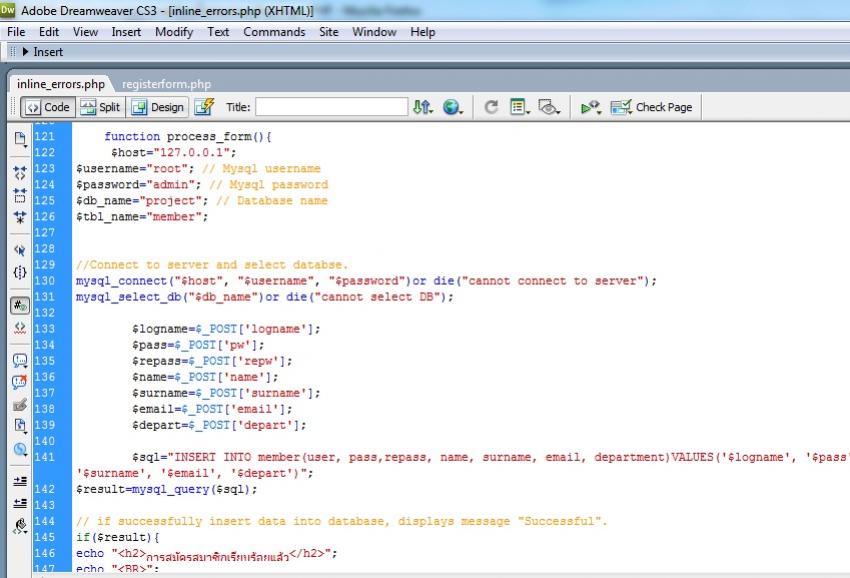Click the Collapse Full Tag icon
This screenshot has width=850, height=578.
coord(20,172)
